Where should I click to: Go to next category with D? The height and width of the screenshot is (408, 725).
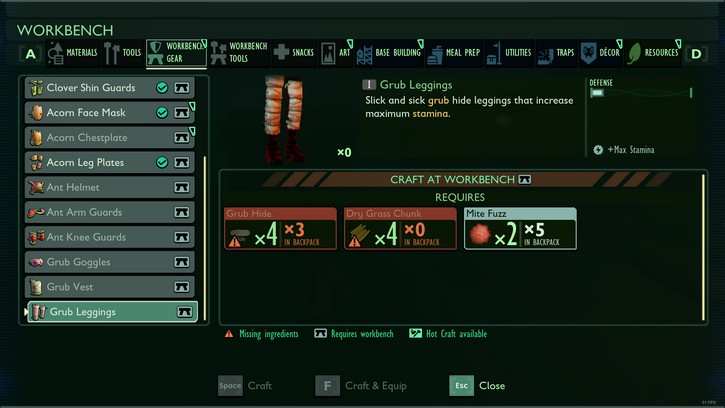click(696, 54)
